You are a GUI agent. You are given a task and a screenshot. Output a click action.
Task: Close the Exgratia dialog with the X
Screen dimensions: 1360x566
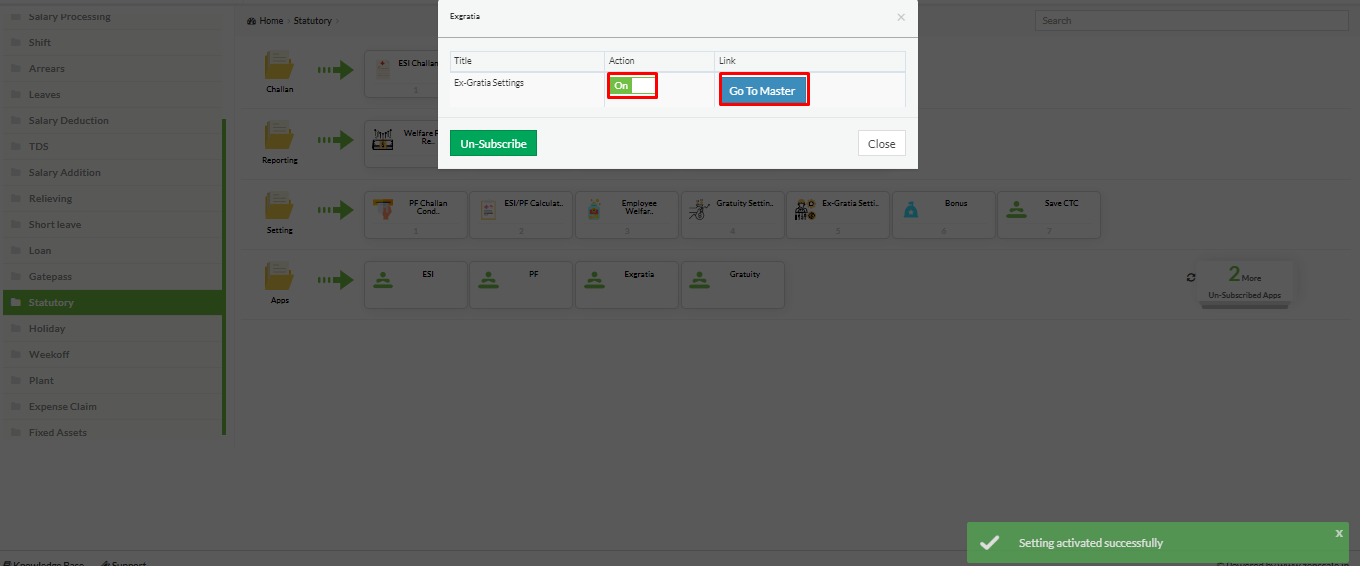click(901, 17)
